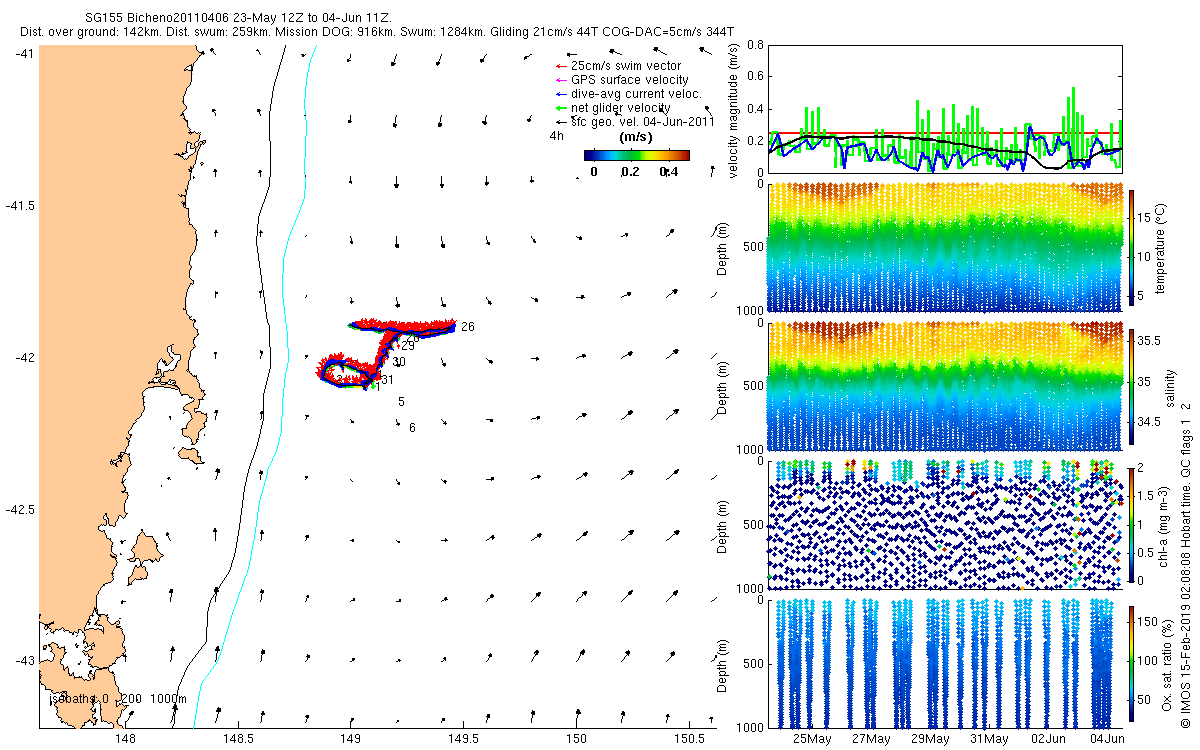
Task: Click inside the velocity magnitude time-series plot
Action: (945, 108)
